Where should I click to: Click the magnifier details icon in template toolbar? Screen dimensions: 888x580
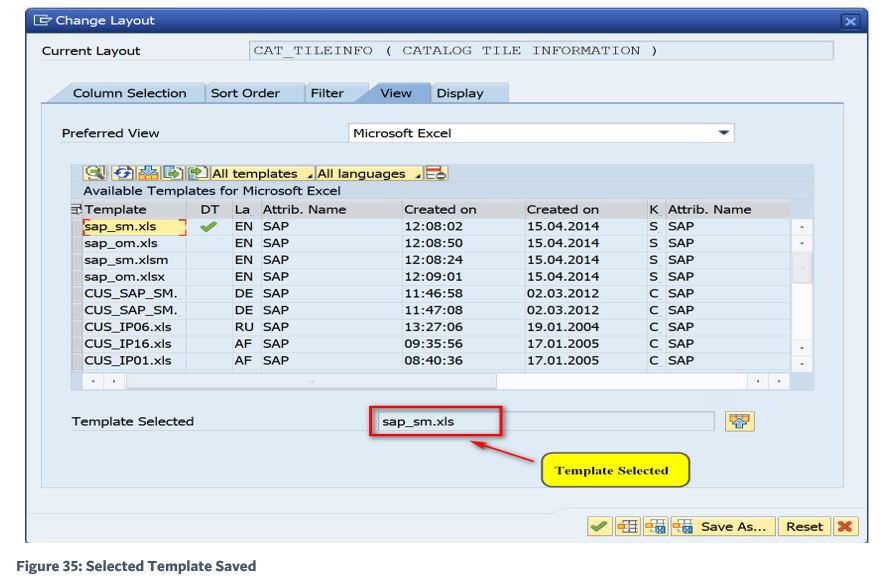point(95,173)
